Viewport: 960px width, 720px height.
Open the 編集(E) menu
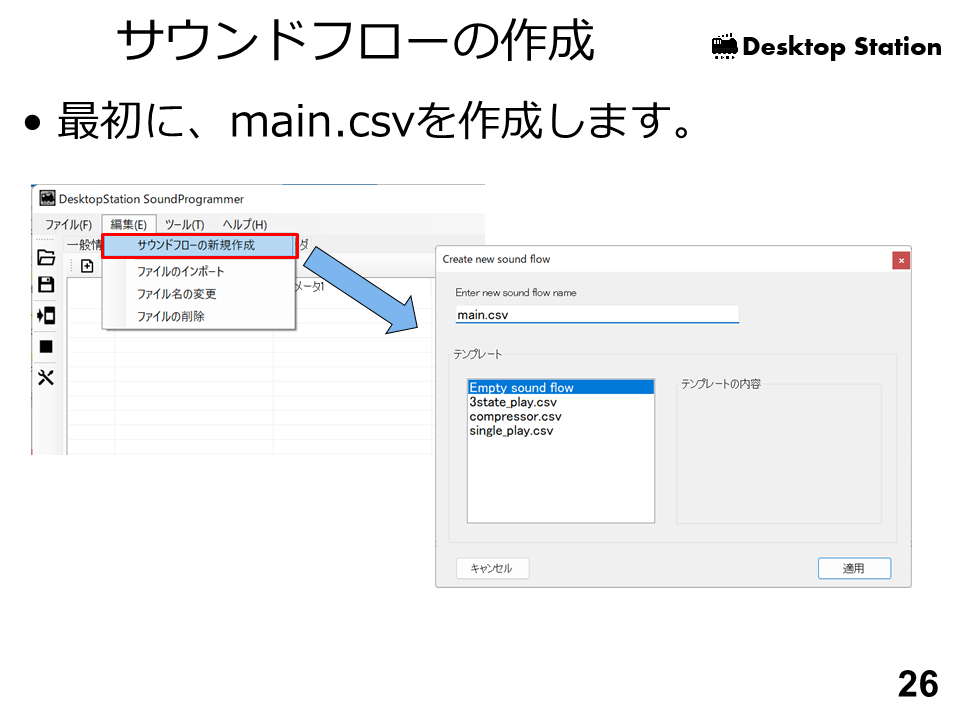(129, 225)
